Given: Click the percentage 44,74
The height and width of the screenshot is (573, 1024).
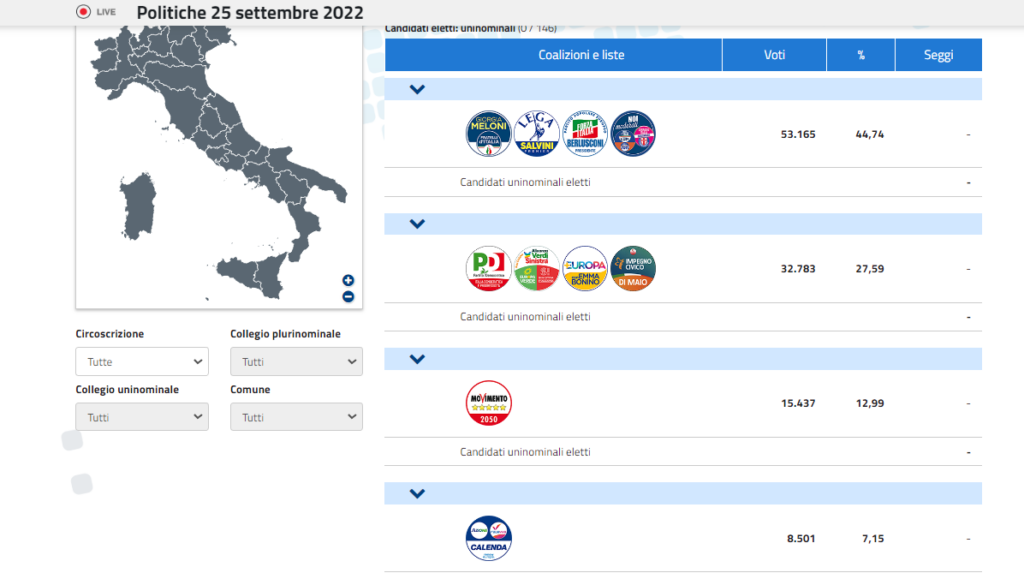Looking at the screenshot, I should coord(870,134).
